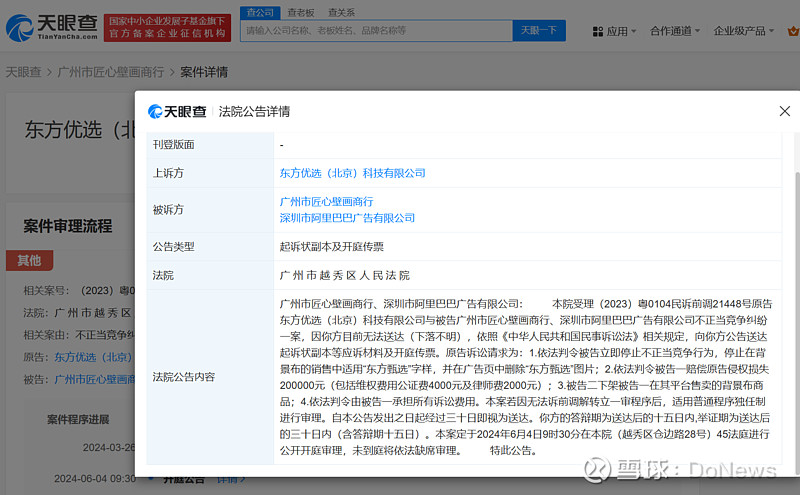This screenshot has height=495, width=800.
Task: Click the 其他 red tag
Action: (x=30, y=260)
